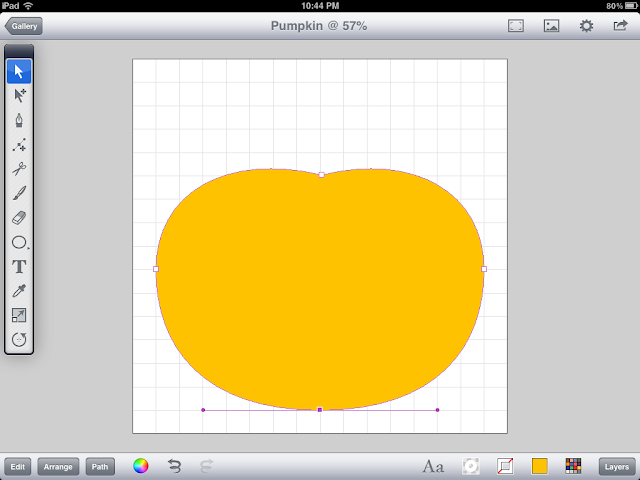Image resolution: width=640 pixels, height=480 pixels.
Task: Open the multicolor swatches grid
Action: point(573,466)
